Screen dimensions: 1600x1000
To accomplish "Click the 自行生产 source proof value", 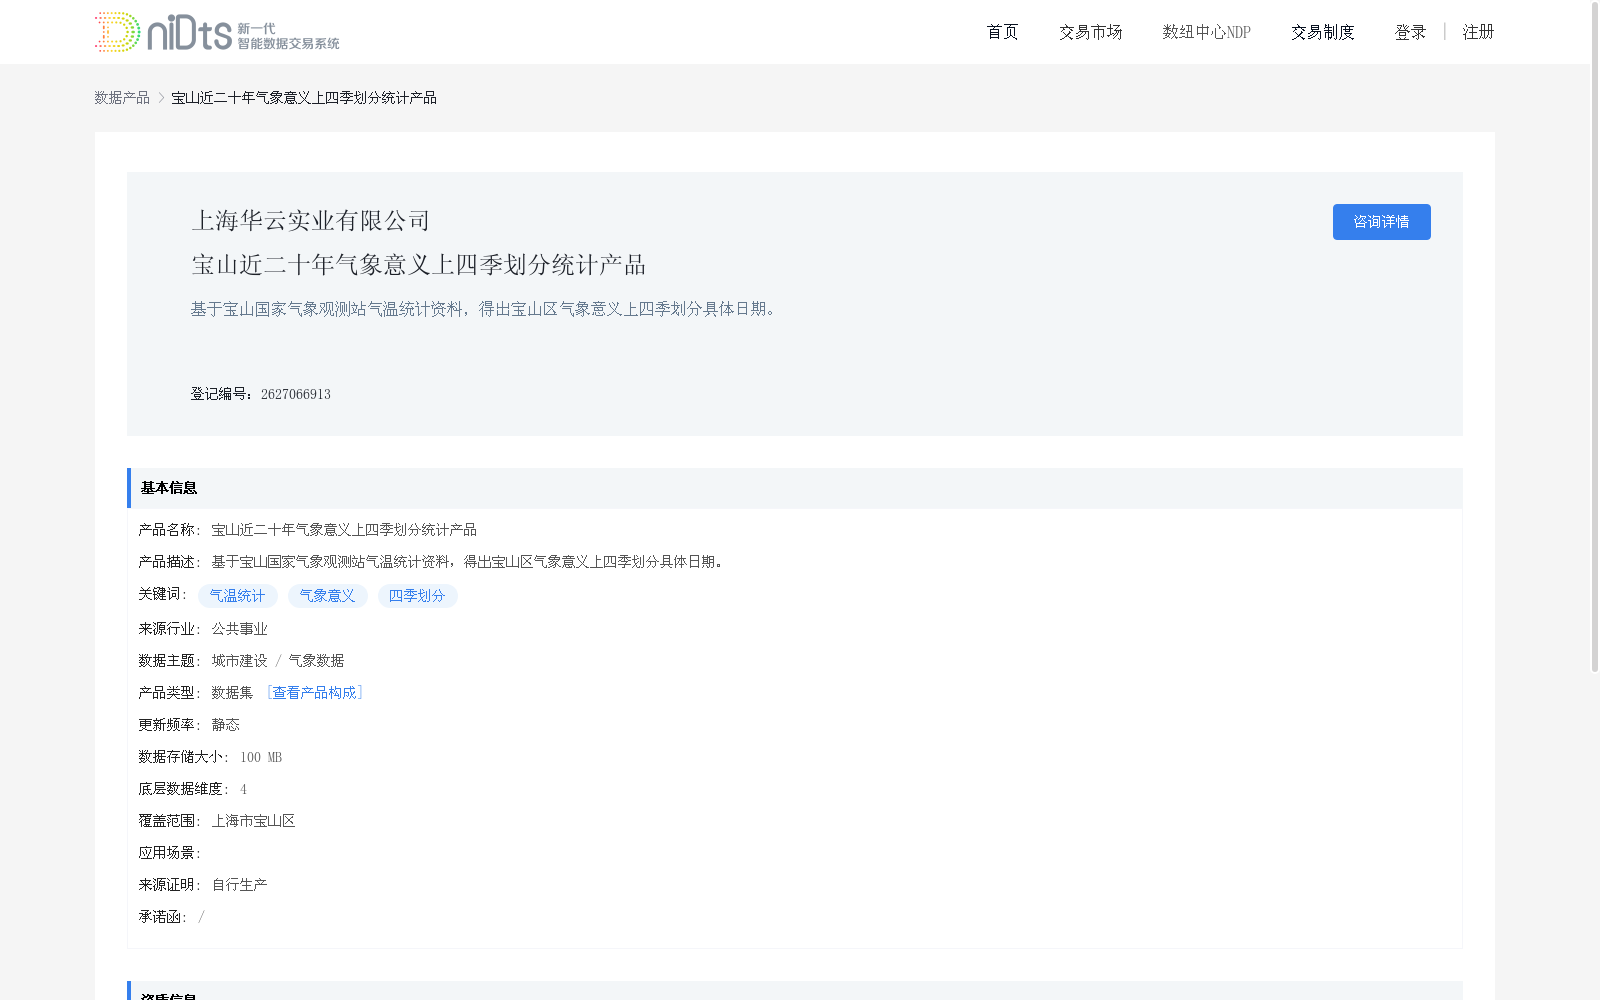I will click(239, 884).
